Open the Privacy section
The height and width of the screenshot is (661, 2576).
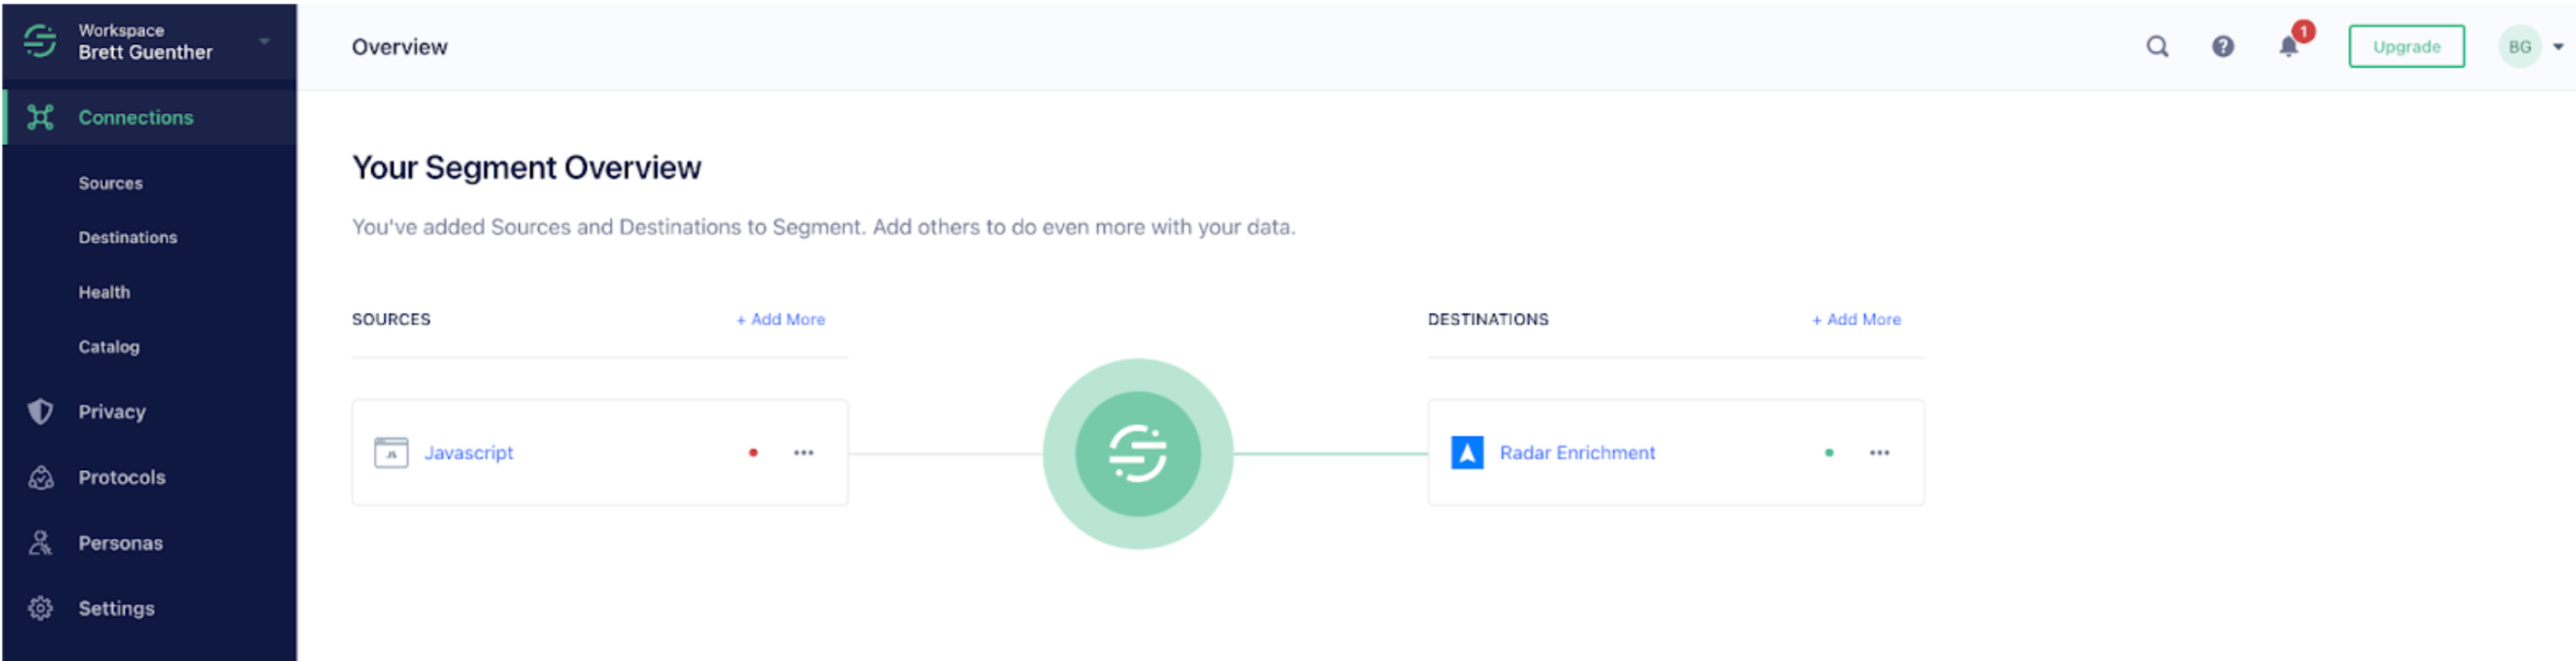tap(112, 411)
